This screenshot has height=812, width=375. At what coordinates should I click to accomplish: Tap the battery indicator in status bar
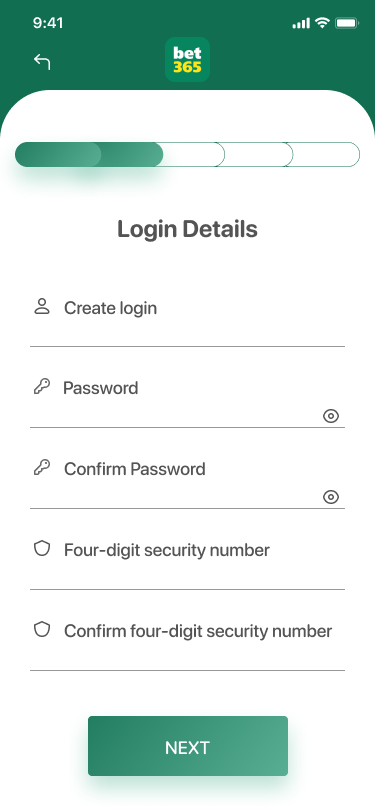[347, 23]
